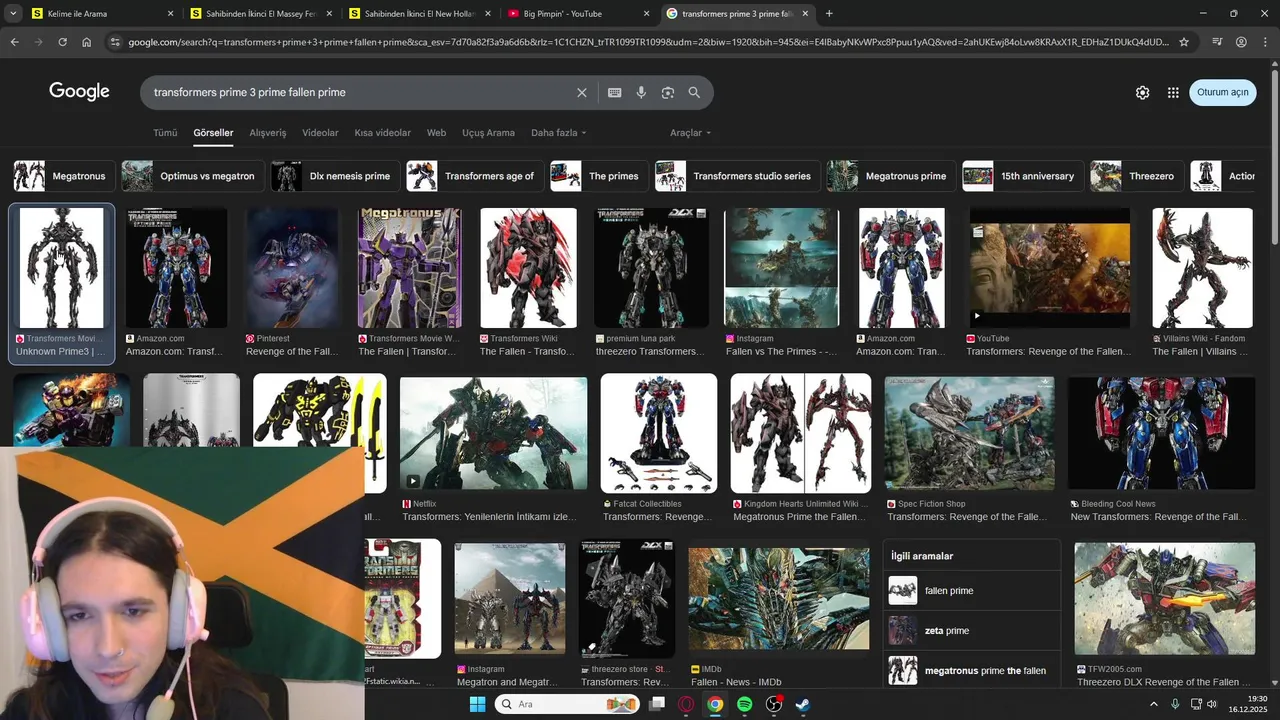Screen dimensions: 1280x720
Task: Click the Chrome address bar URL
Action: pos(648,42)
